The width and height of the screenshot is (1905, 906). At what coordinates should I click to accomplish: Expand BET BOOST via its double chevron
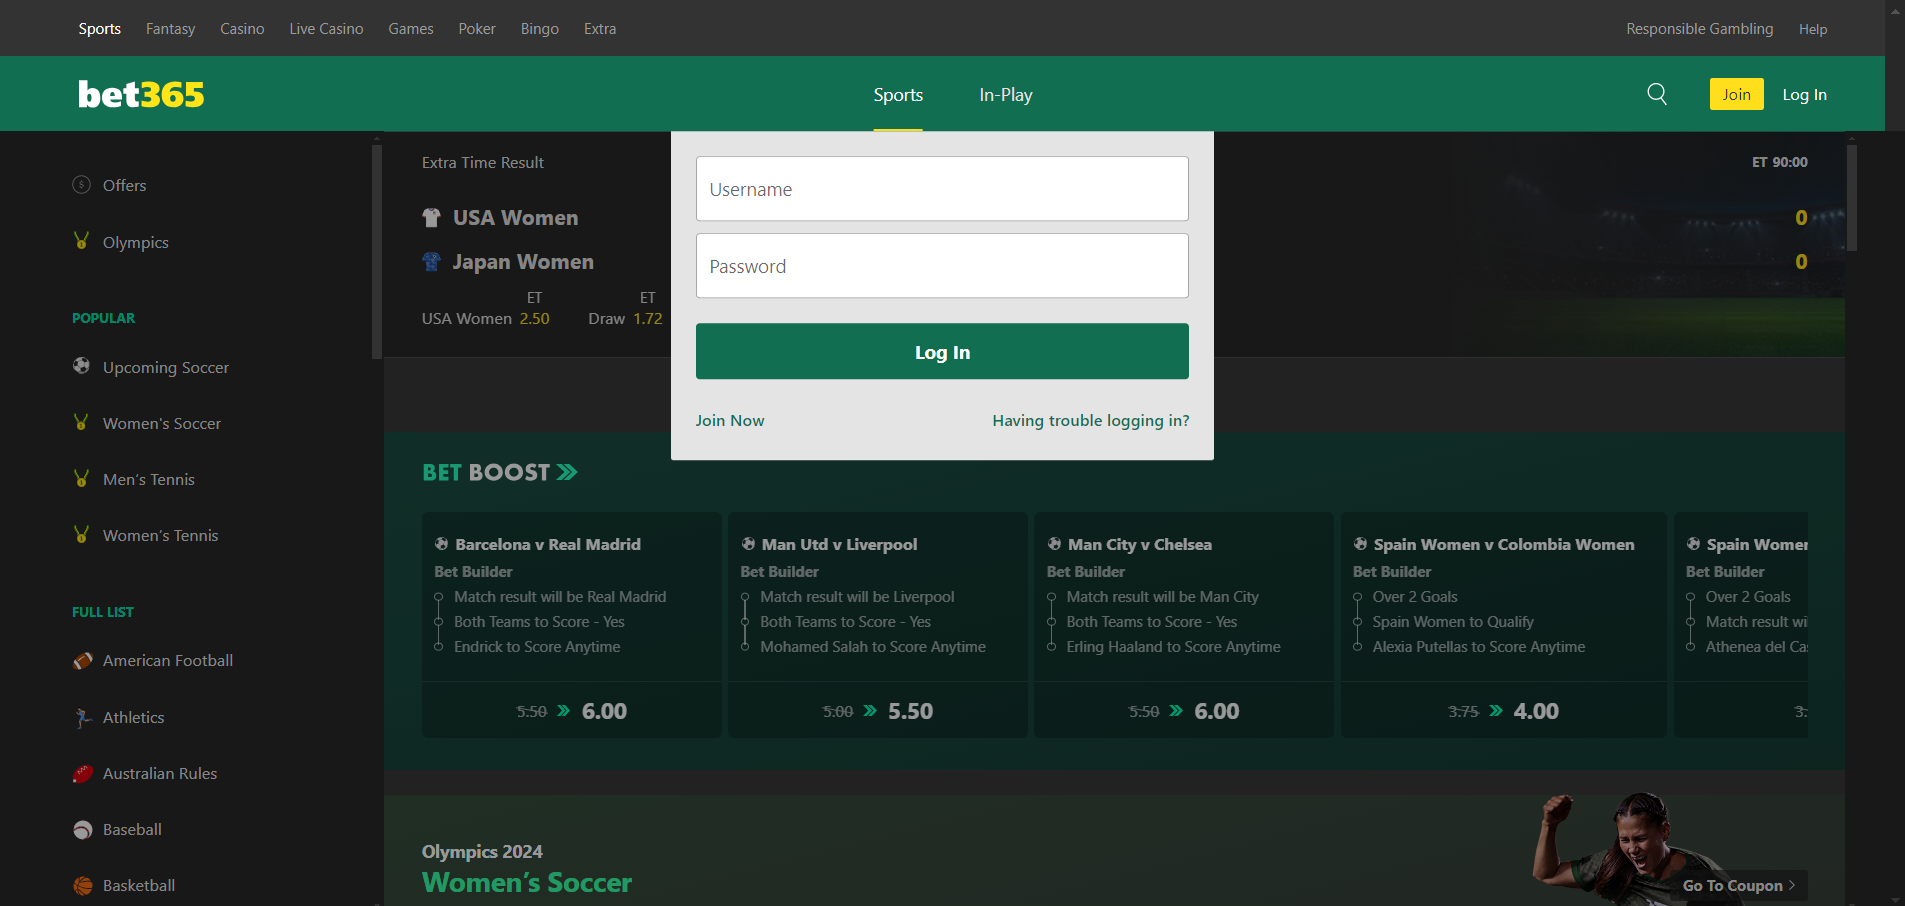tap(567, 471)
